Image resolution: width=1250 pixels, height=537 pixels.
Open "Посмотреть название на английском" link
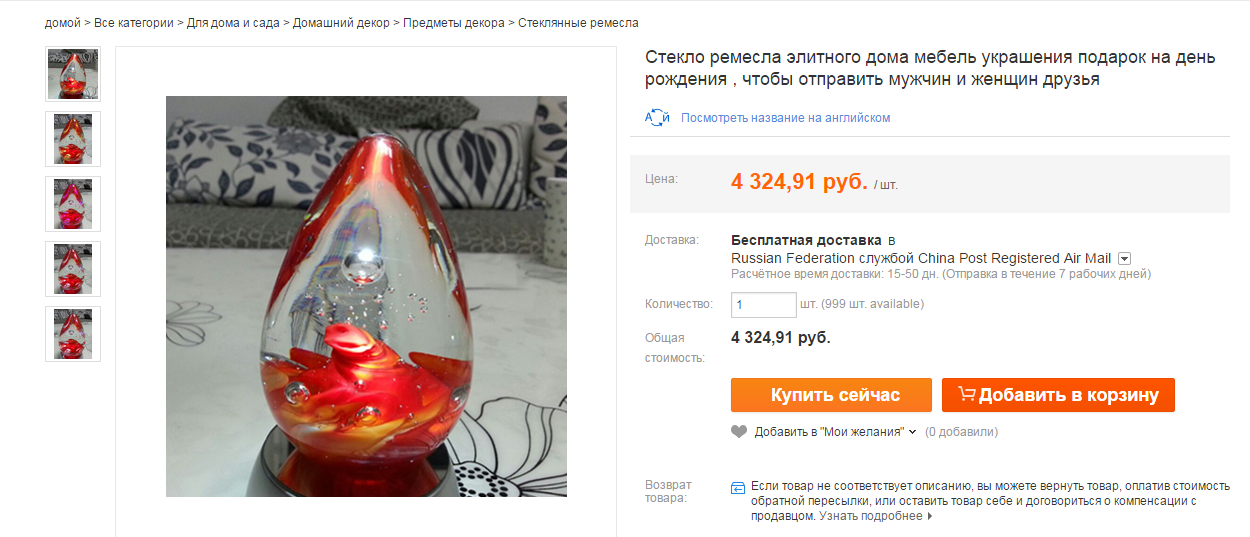(785, 118)
